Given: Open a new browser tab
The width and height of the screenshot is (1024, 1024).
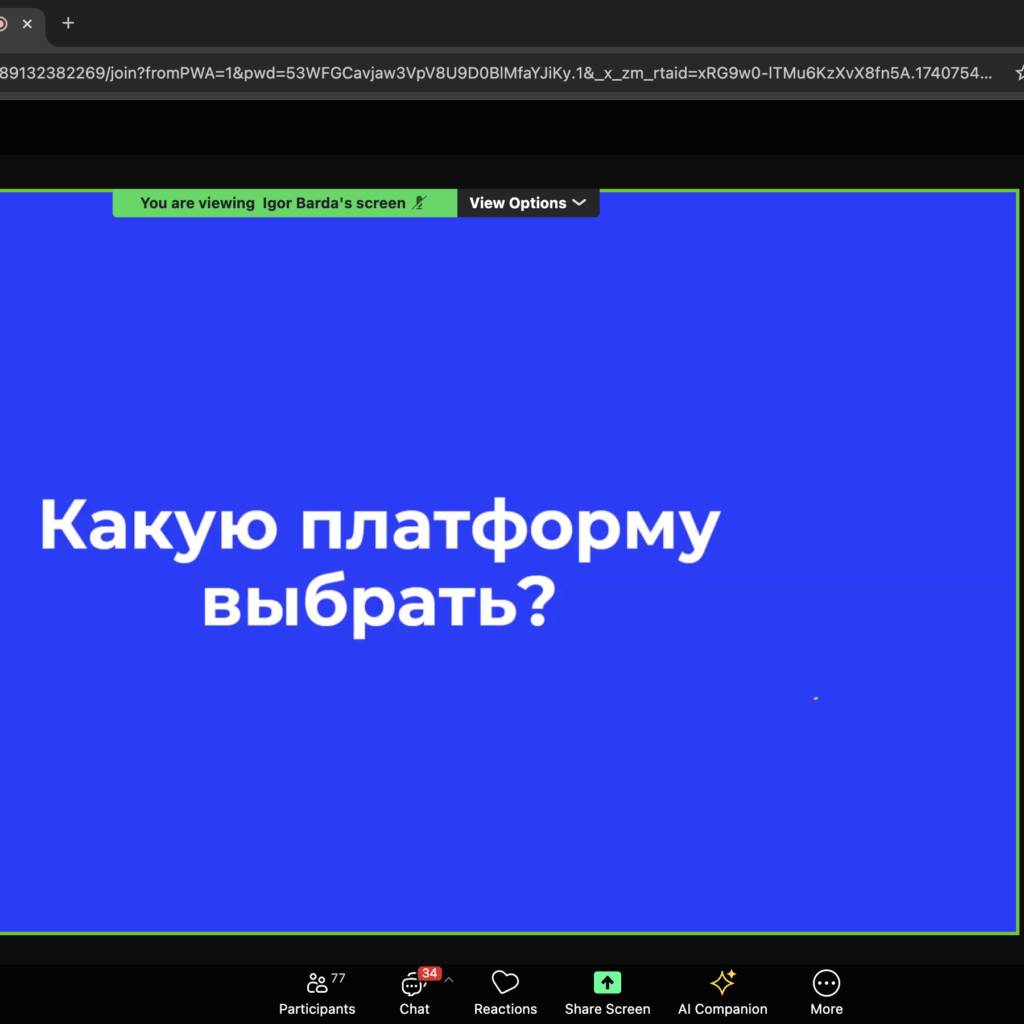Looking at the screenshot, I should pyautogui.click(x=68, y=24).
